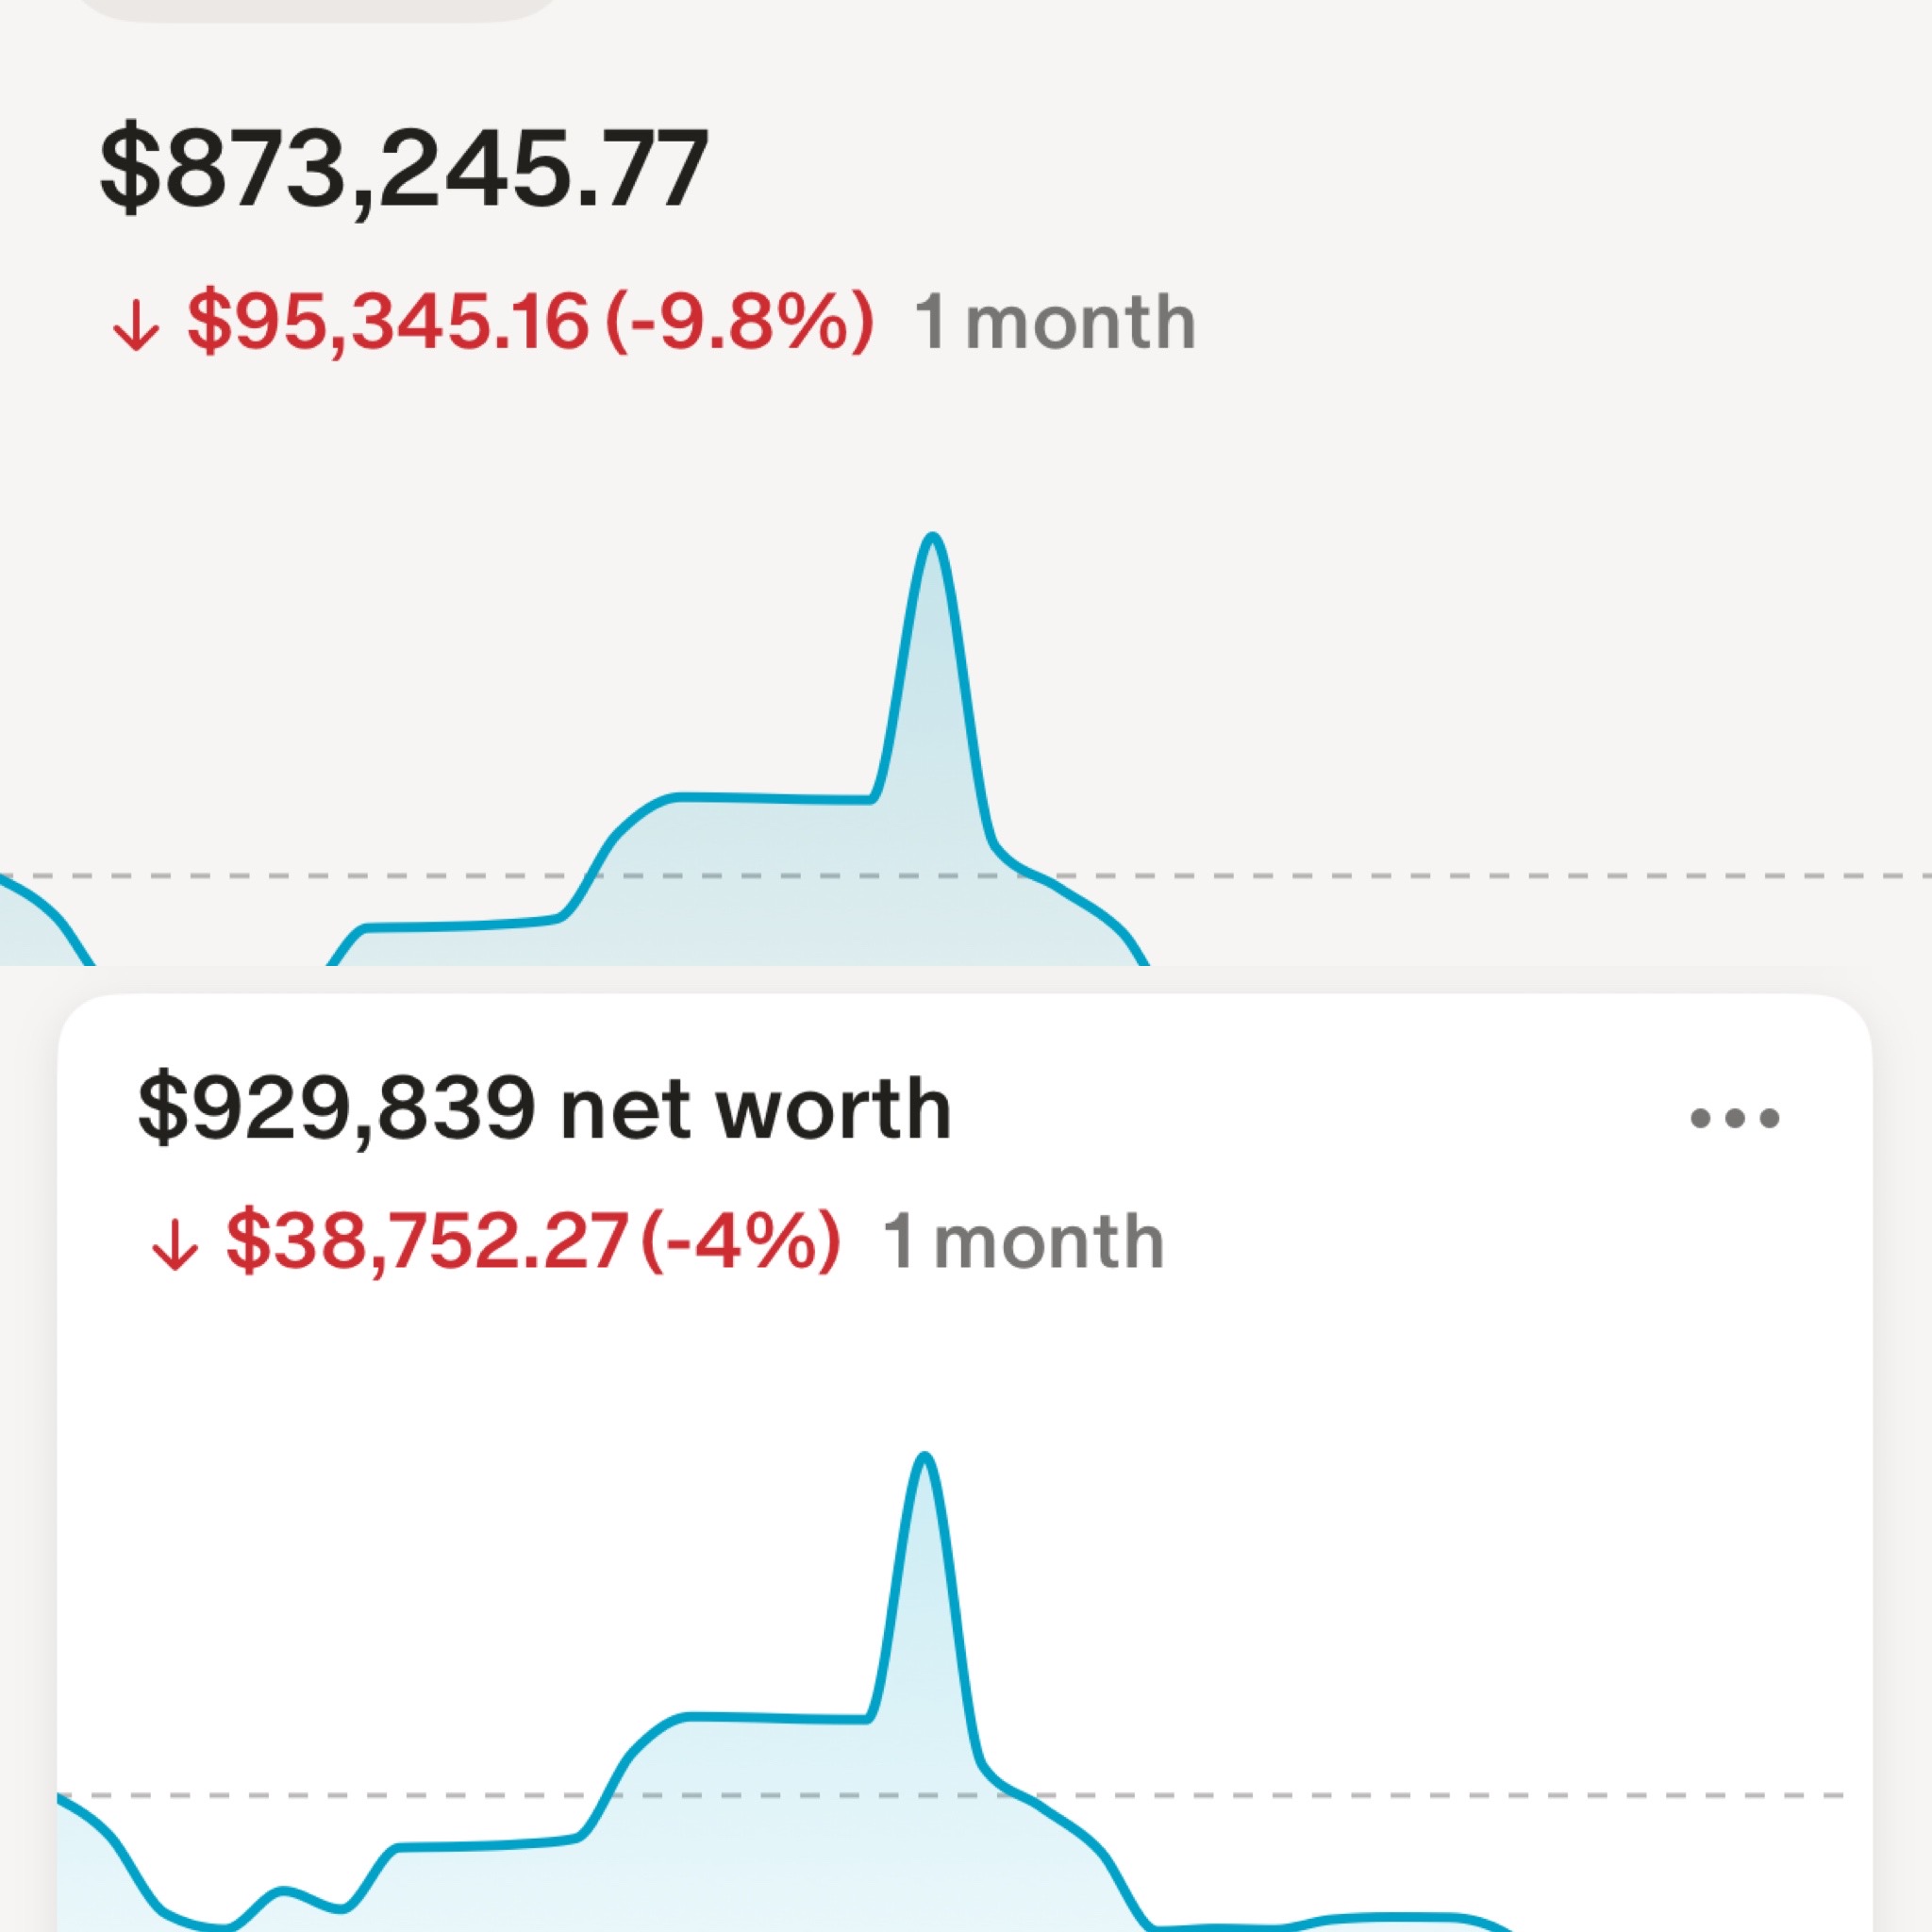The height and width of the screenshot is (1932, 1932).
Task: Tap the high plateau before the net worth spike
Action: (775, 1718)
